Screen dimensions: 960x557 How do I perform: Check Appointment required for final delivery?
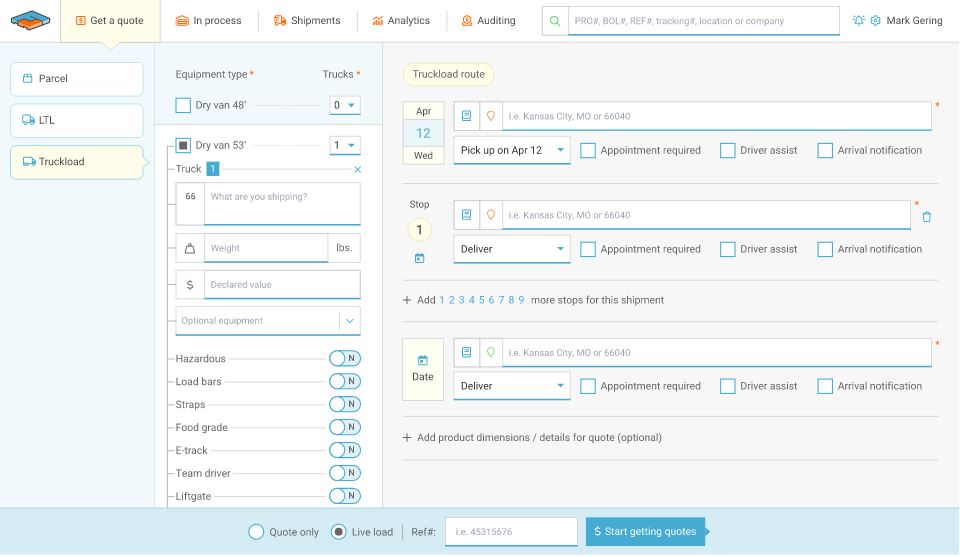coord(588,386)
